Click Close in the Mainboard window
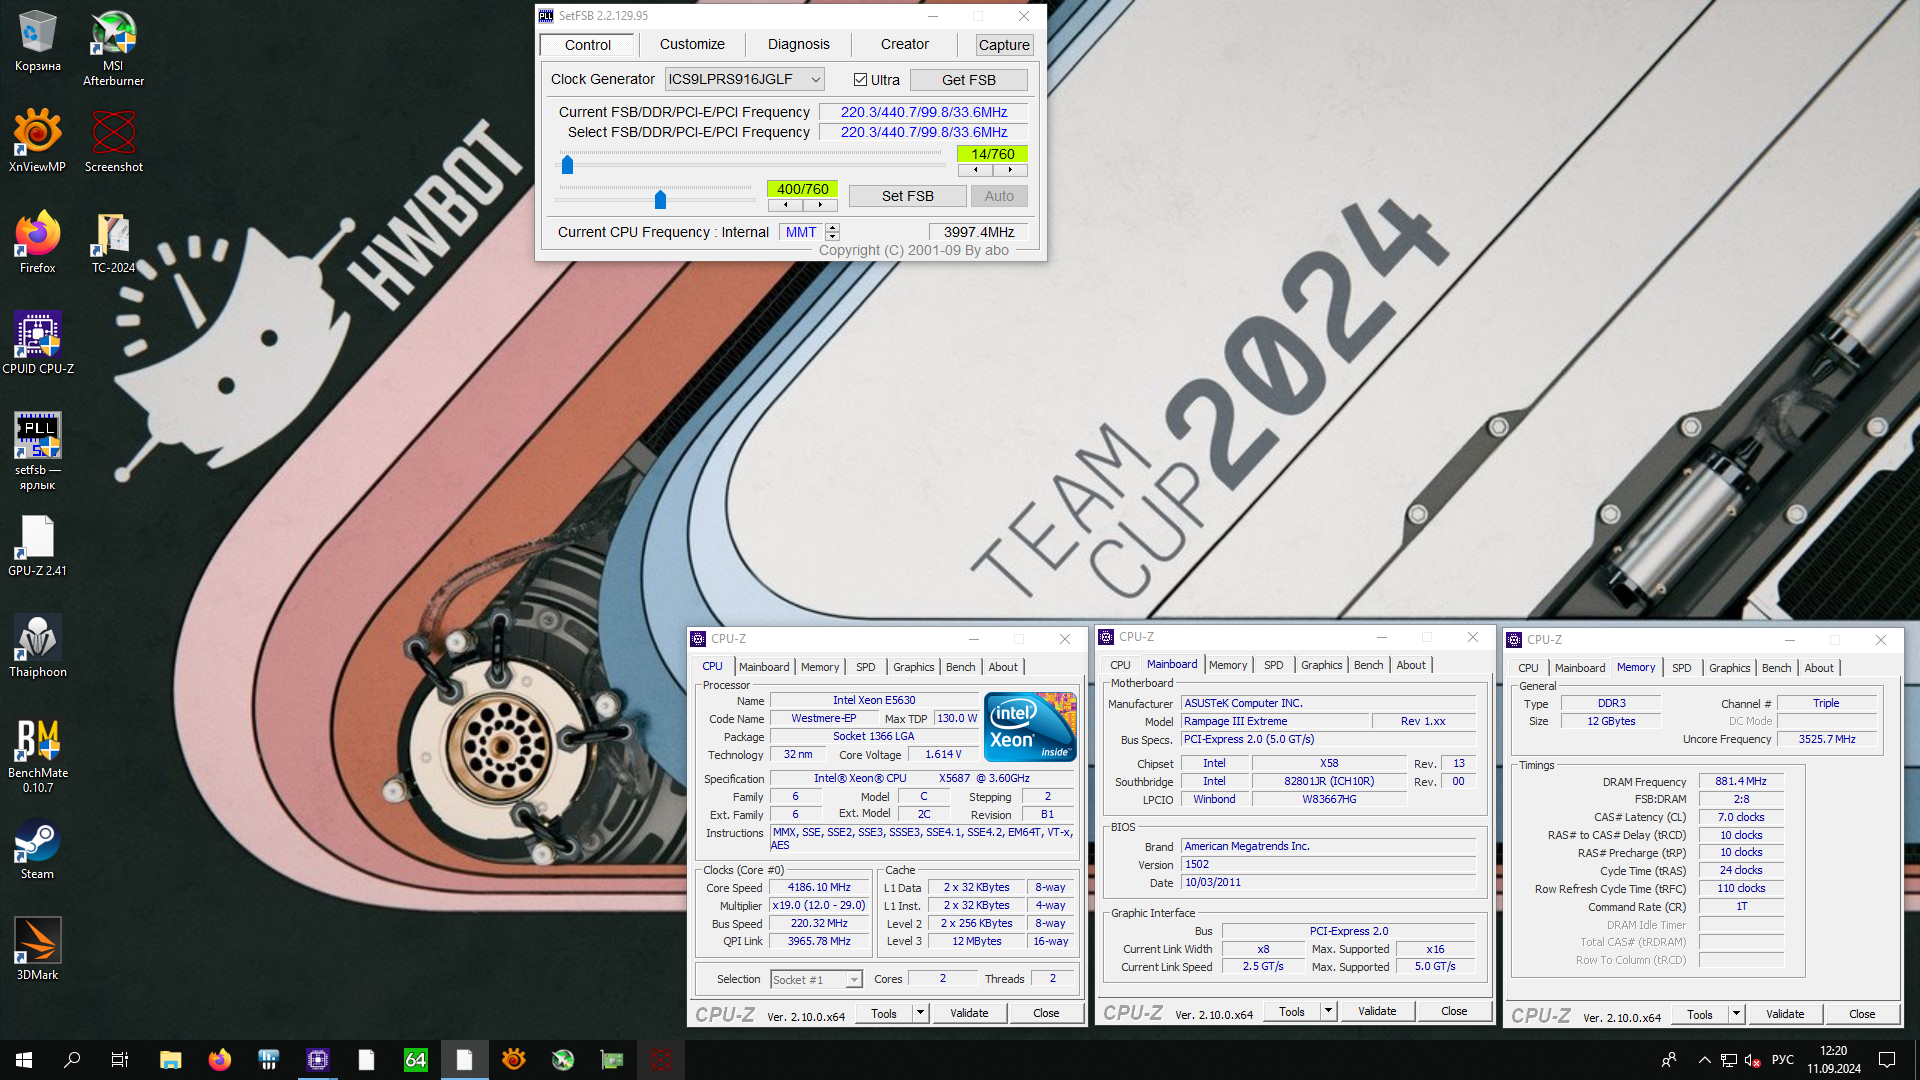The image size is (1920, 1080). (1454, 1011)
